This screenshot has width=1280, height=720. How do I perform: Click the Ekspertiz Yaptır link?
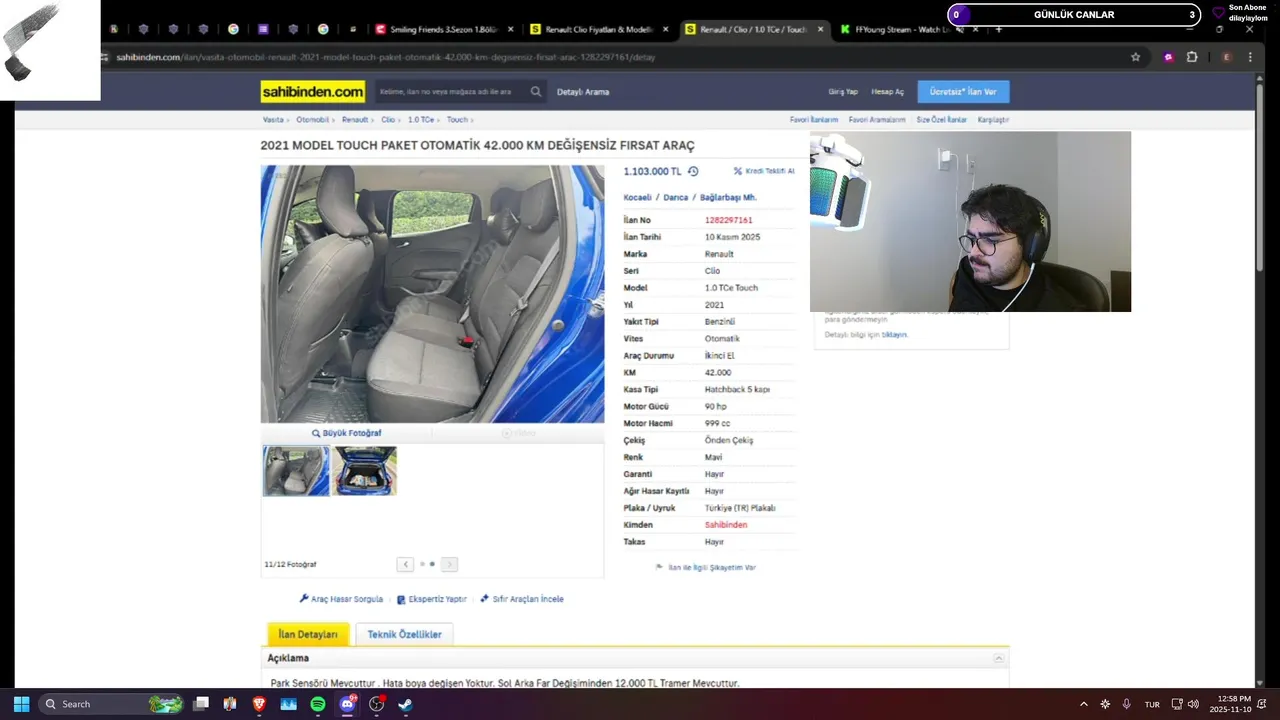(x=432, y=599)
